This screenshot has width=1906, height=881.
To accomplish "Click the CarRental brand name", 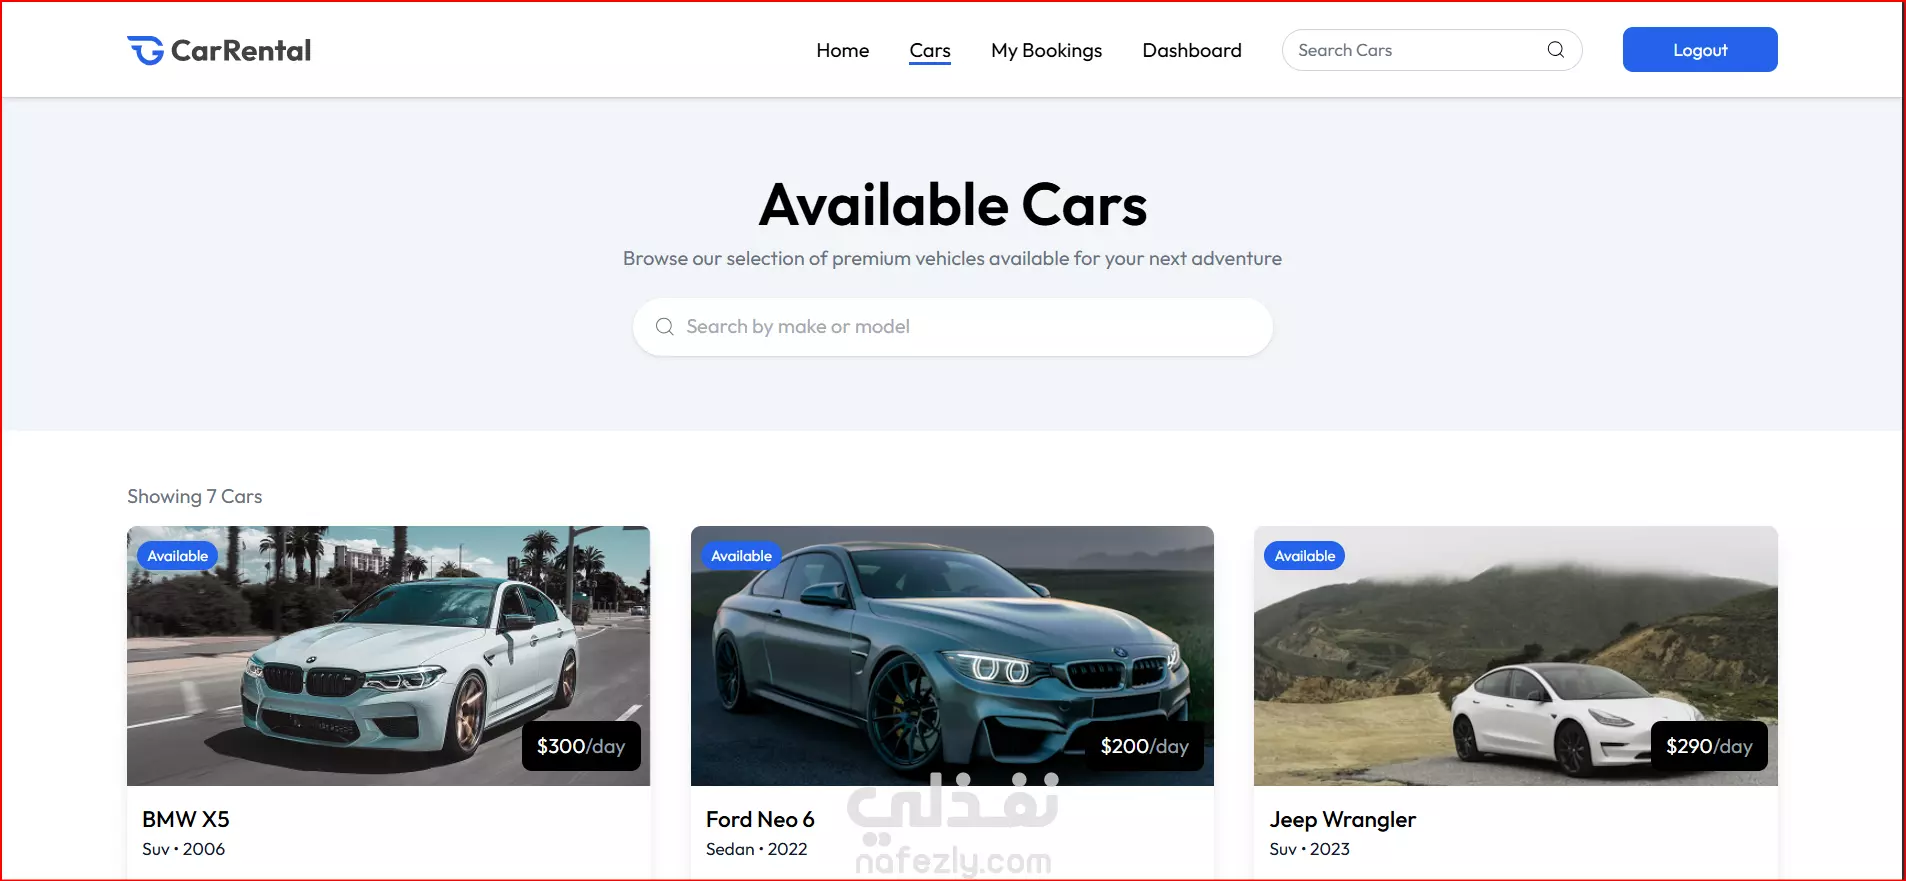I will pyautogui.click(x=240, y=50).
